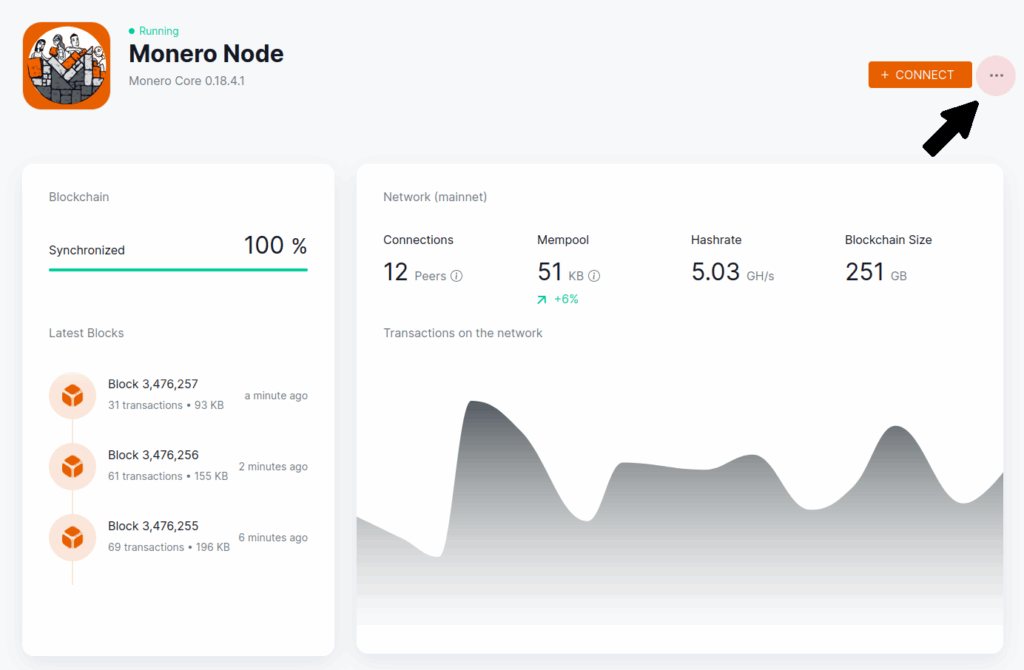Click the Monero Node app logo

pyautogui.click(x=67, y=66)
